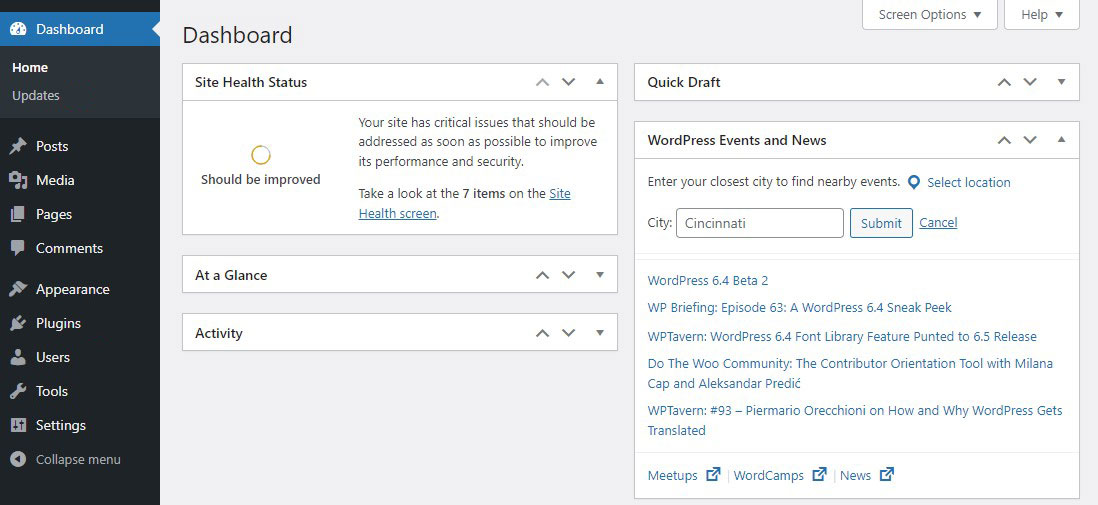Click the Submit city button
This screenshot has width=1098, height=505.
click(881, 223)
